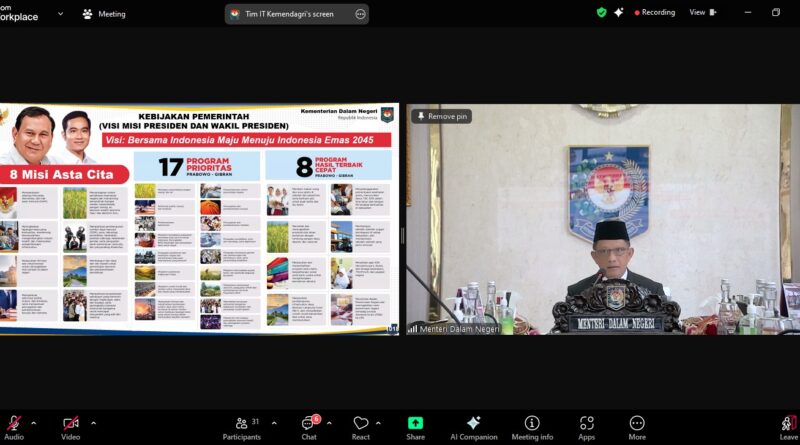Expand the audio options chevron

pyautogui.click(x=34, y=423)
